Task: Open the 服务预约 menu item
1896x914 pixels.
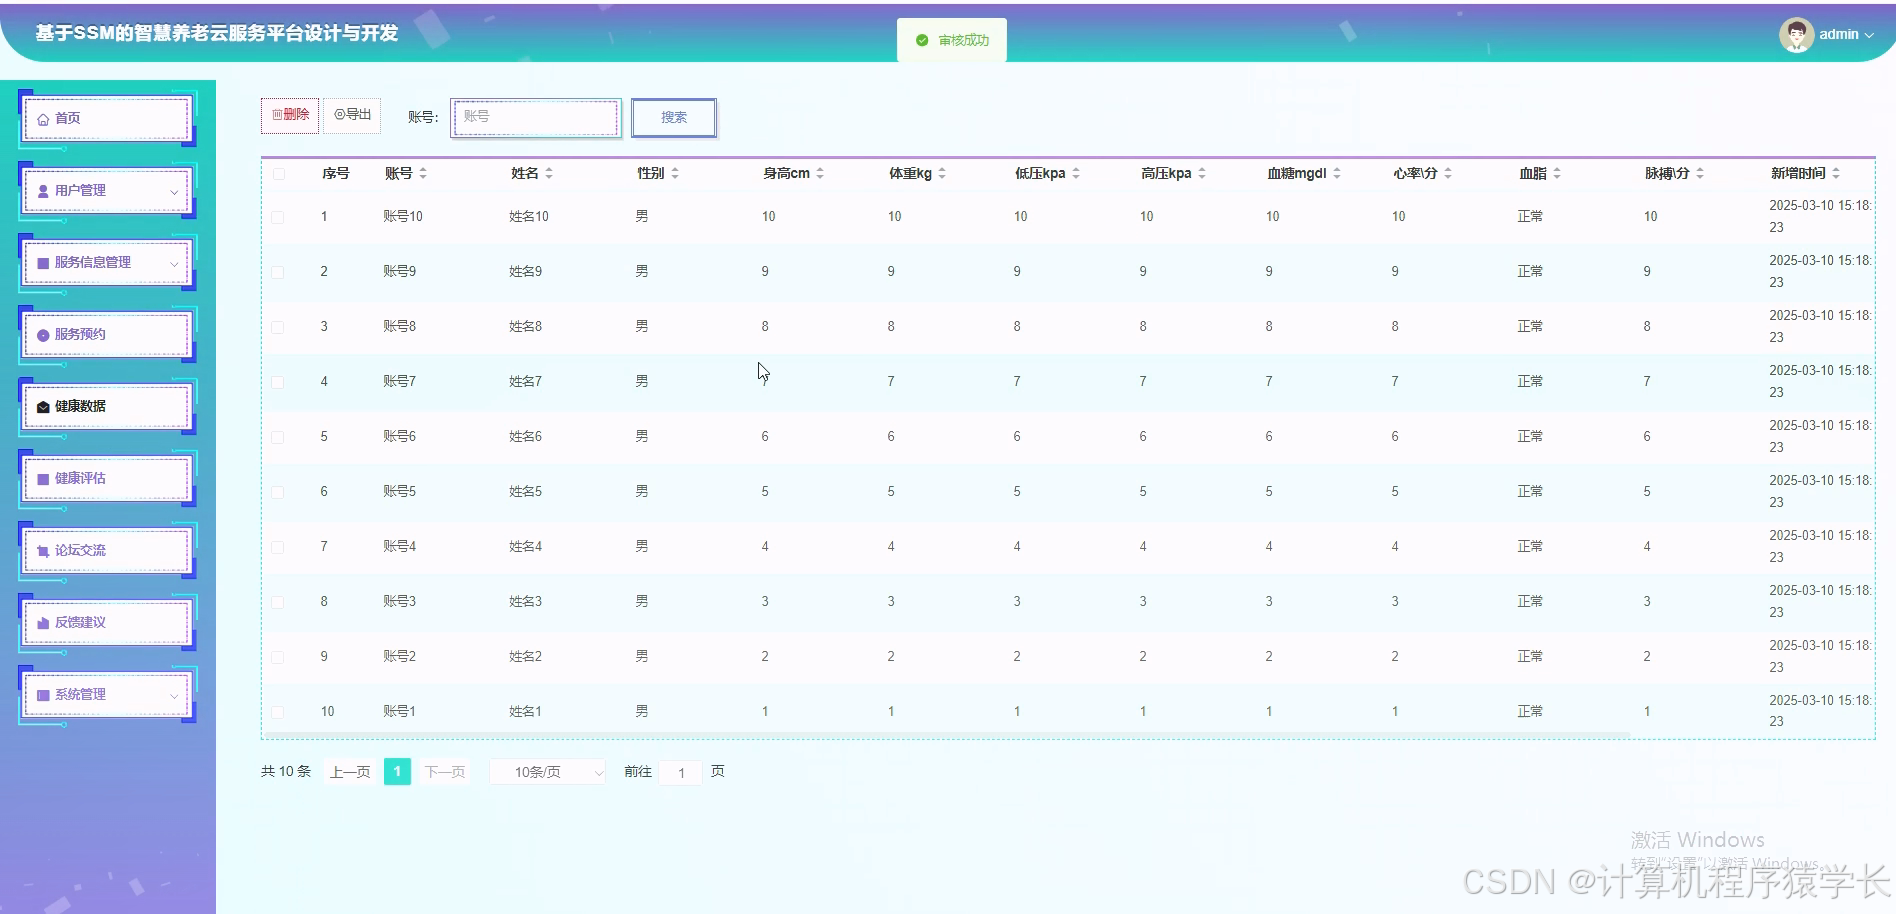Action: coord(107,335)
